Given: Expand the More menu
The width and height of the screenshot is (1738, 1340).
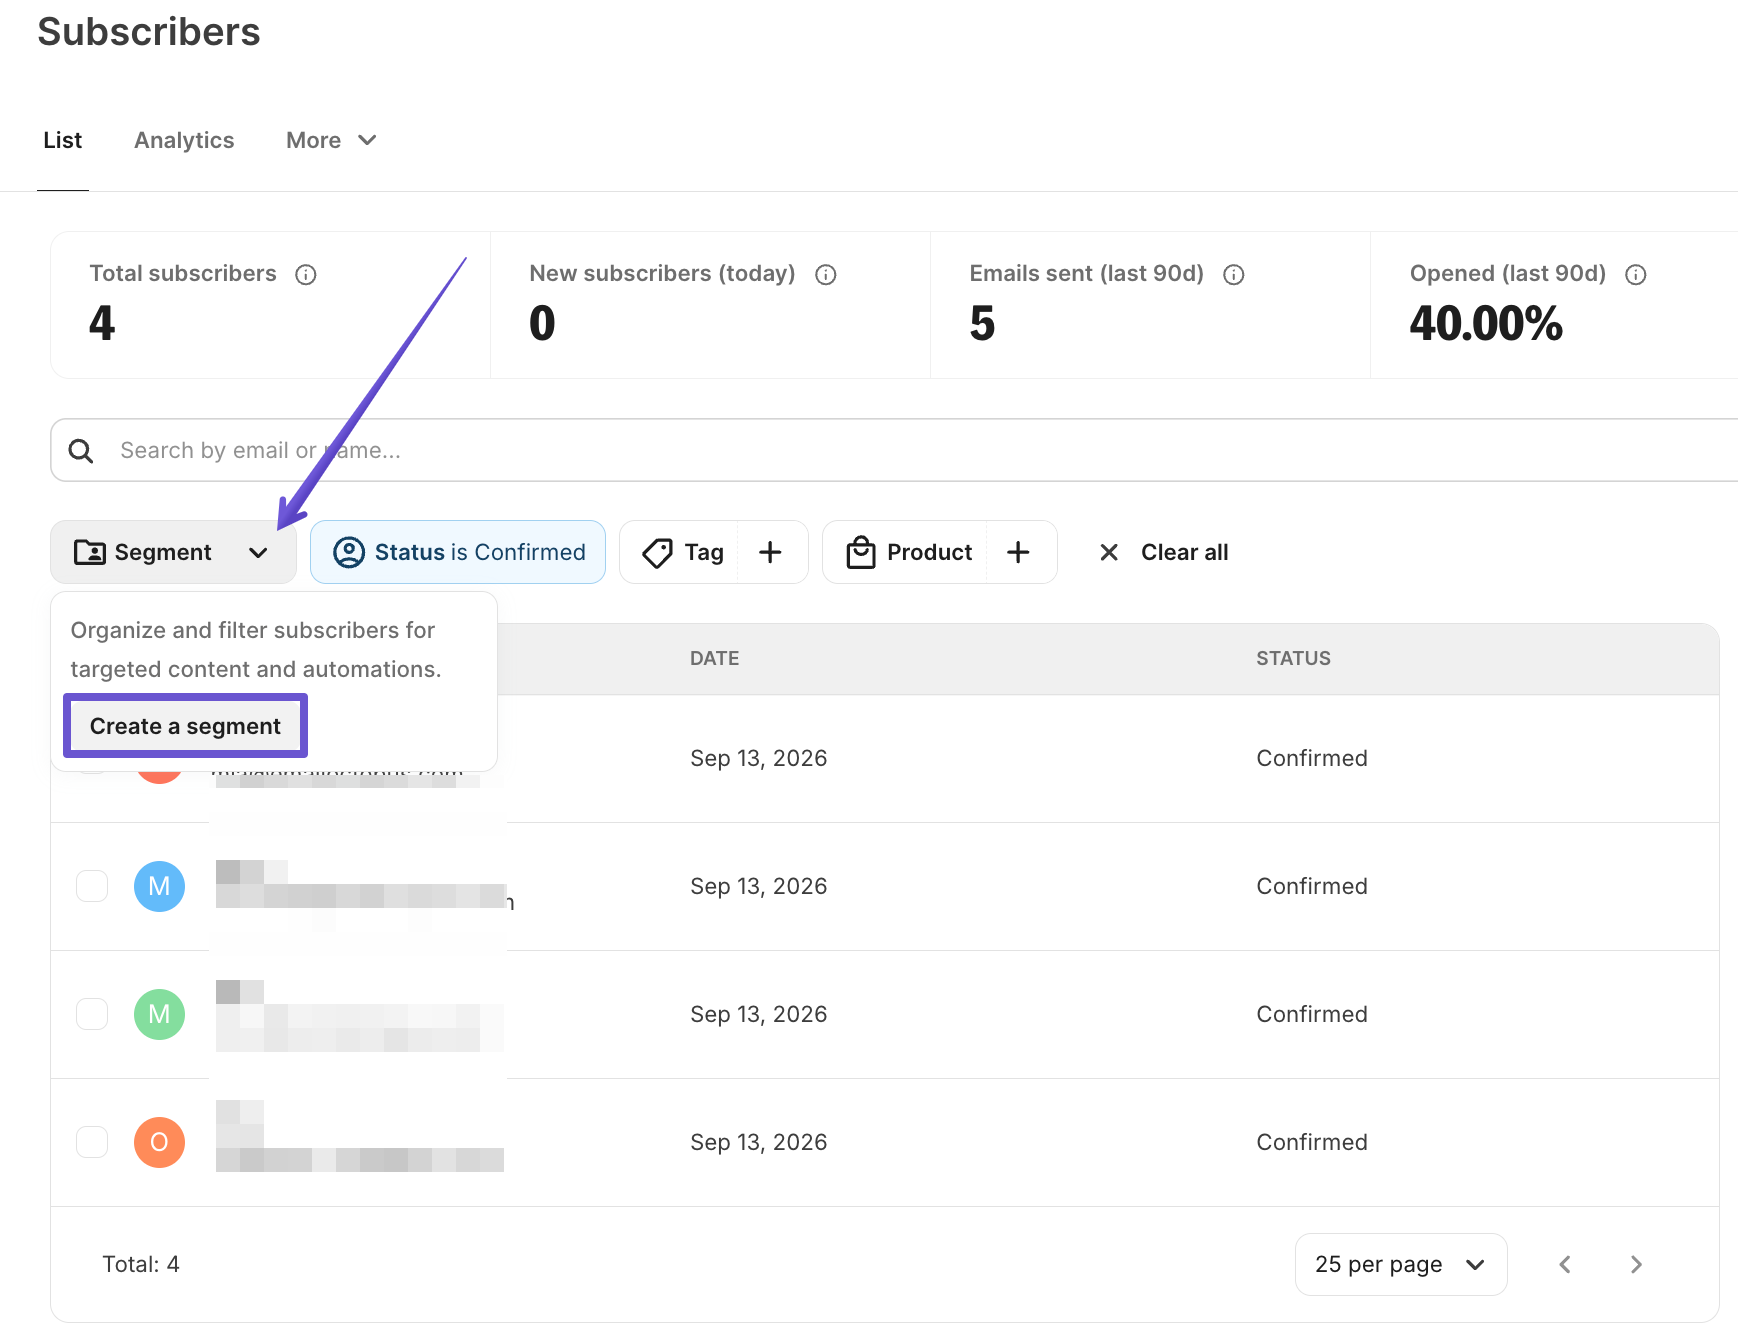Looking at the screenshot, I should (331, 140).
